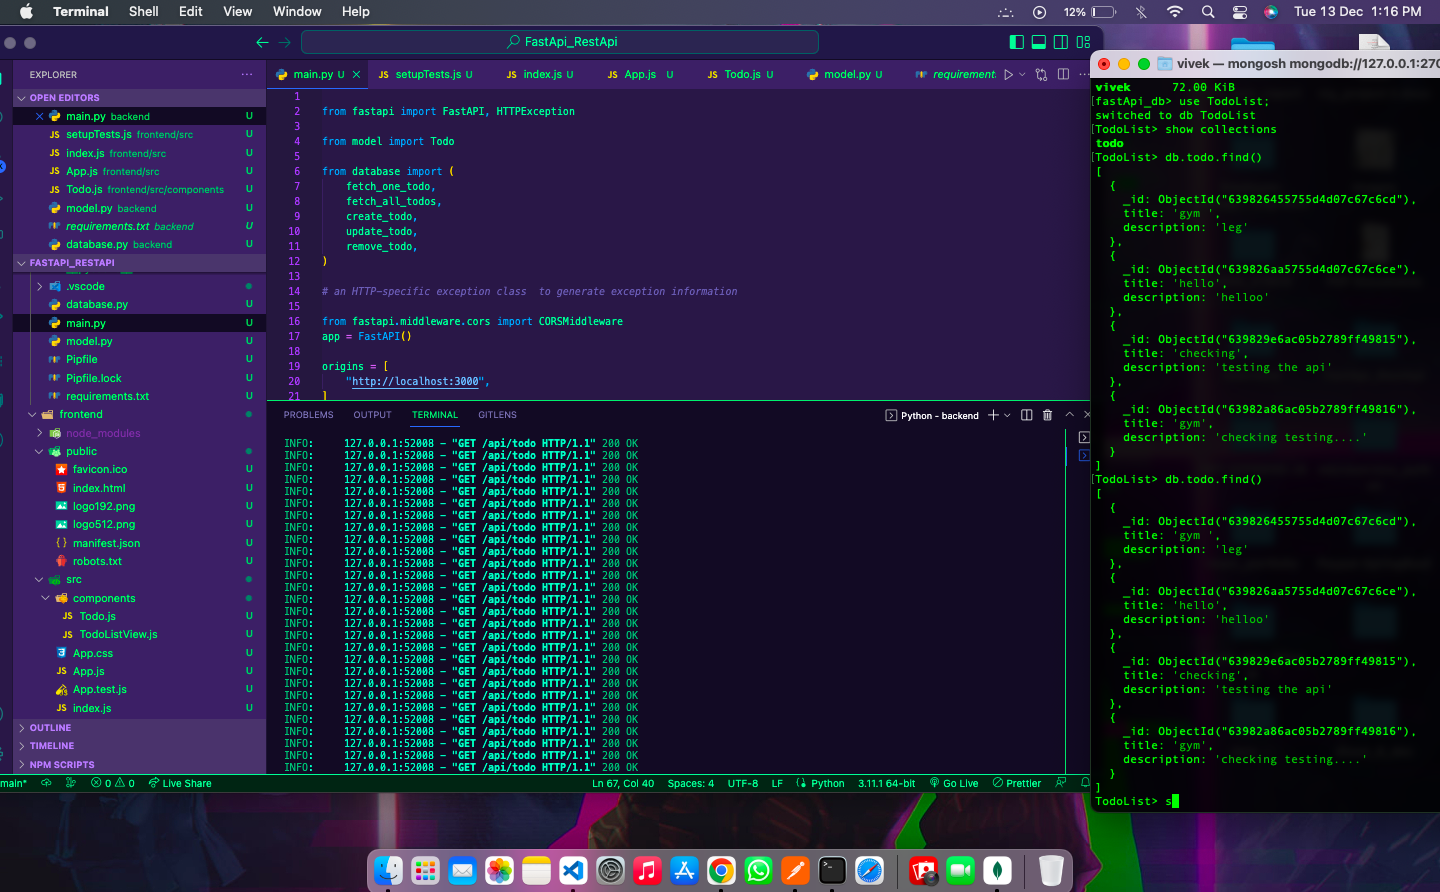Open Spotlight search from the menu bar
This screenshot has width=1440, height=892.
tap(1206, 11)
